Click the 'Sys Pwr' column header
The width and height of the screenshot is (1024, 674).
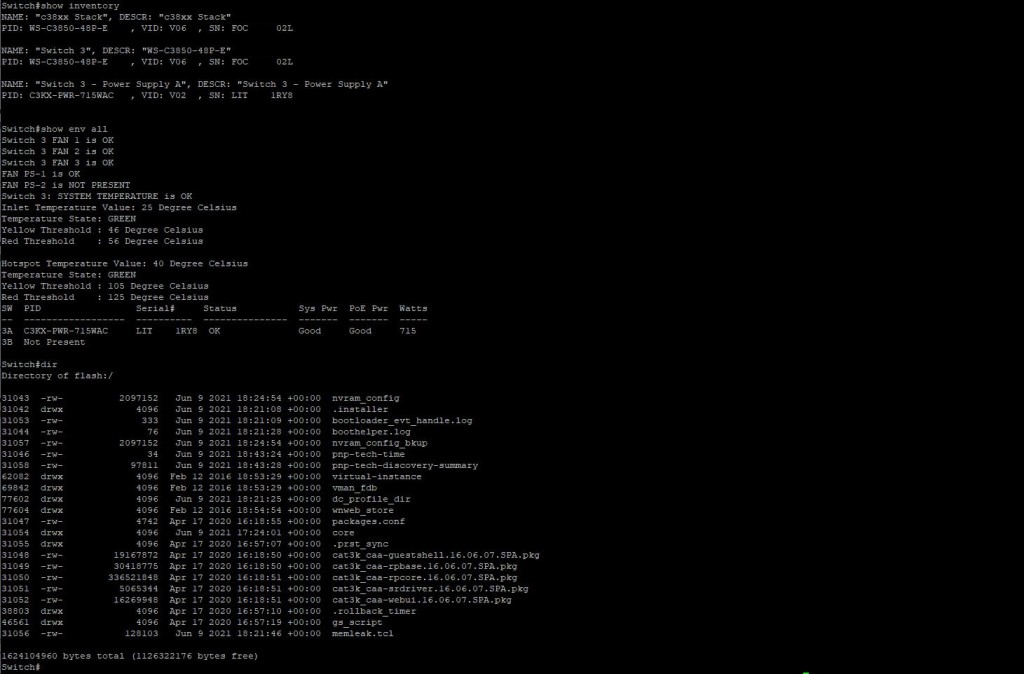(318, 308)
